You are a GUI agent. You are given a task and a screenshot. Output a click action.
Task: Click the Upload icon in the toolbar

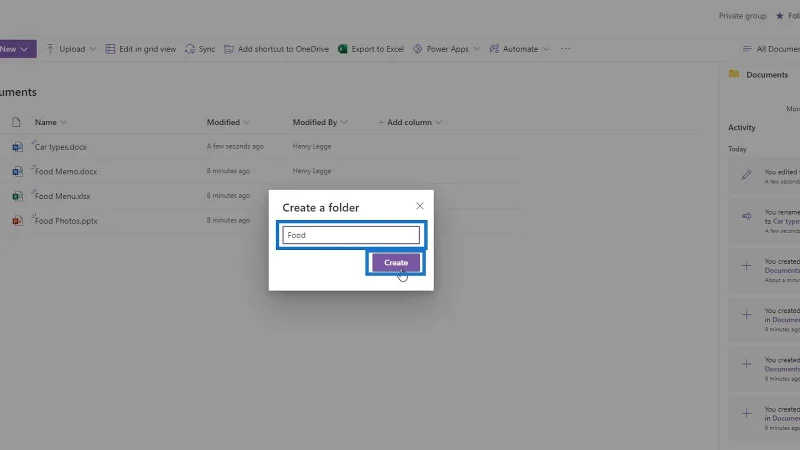(49, 49)
